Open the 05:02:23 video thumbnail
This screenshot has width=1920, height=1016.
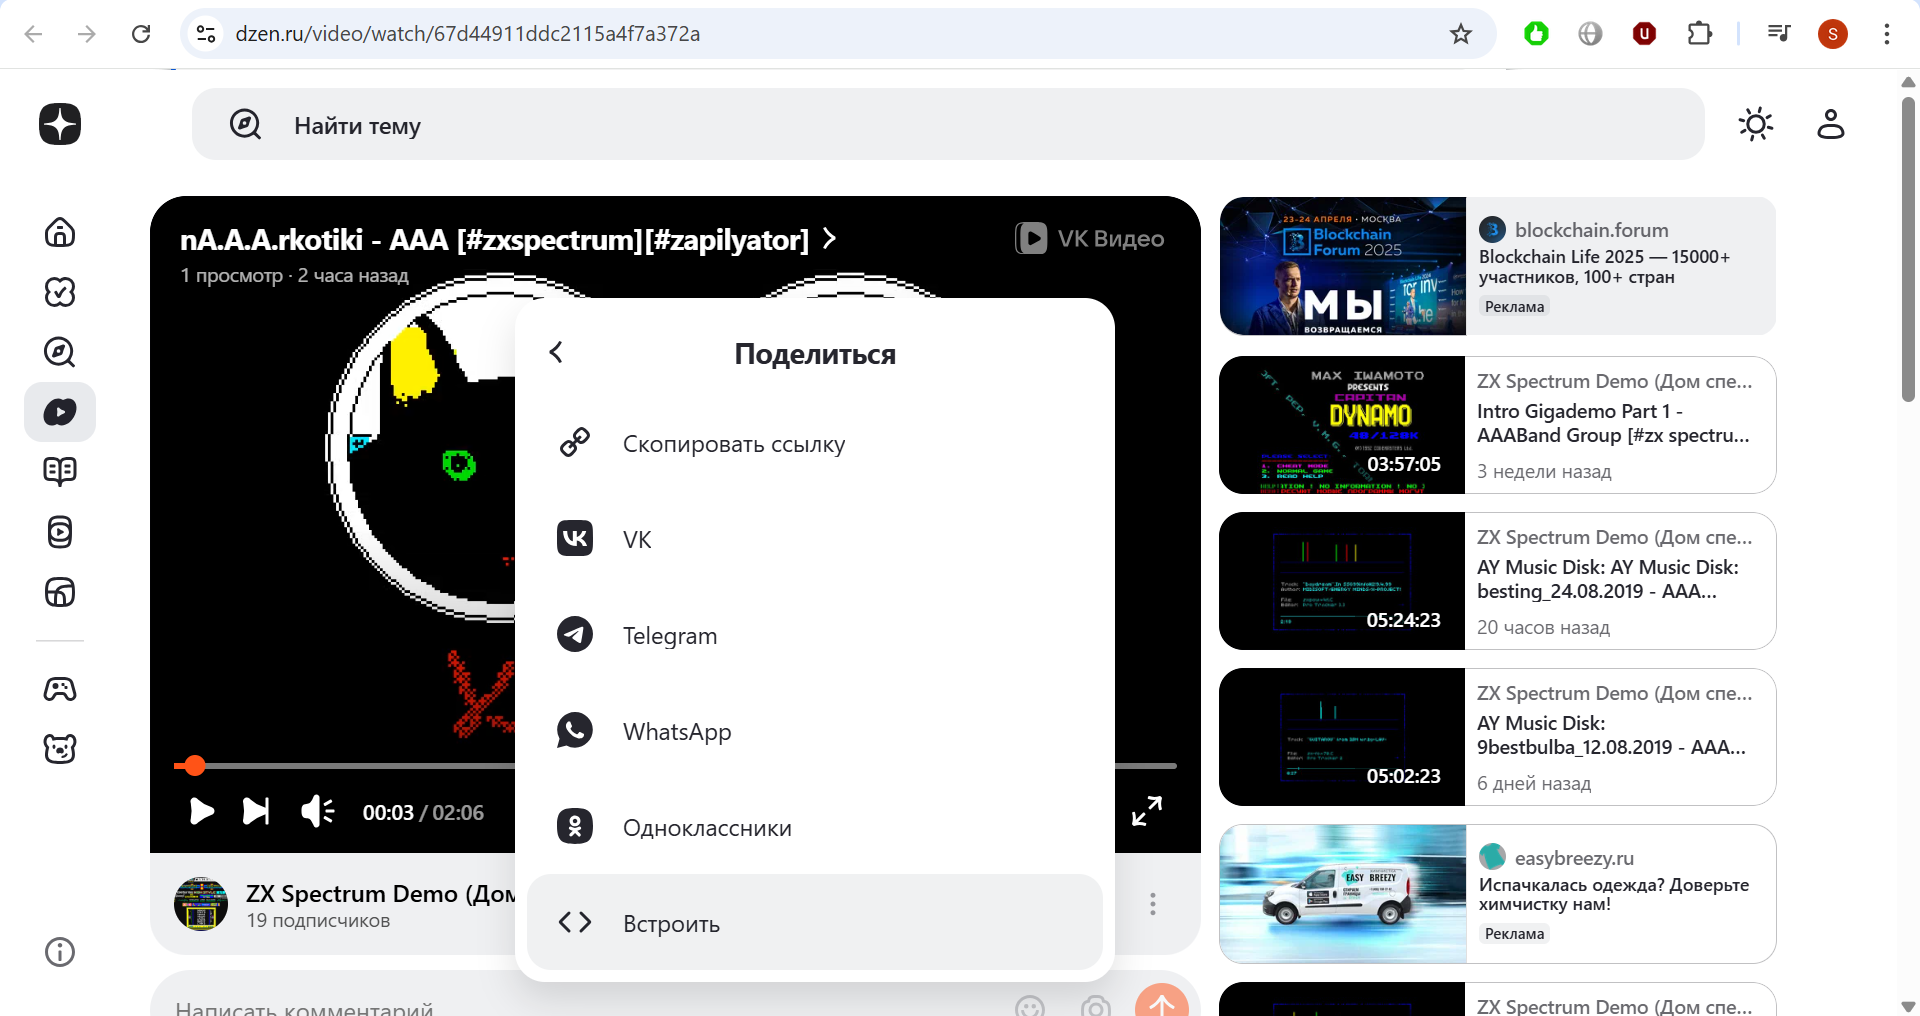click(x=1342, y=737)
